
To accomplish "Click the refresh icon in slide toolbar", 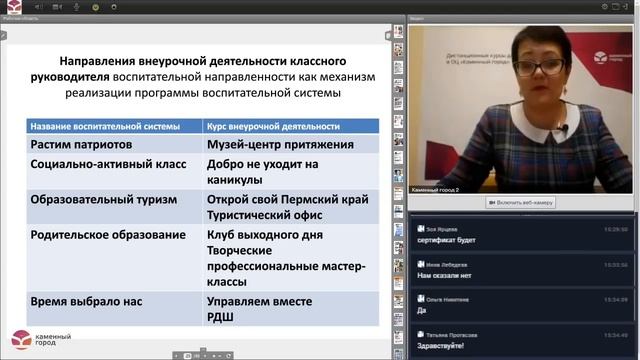I will (x=229, y=356).
